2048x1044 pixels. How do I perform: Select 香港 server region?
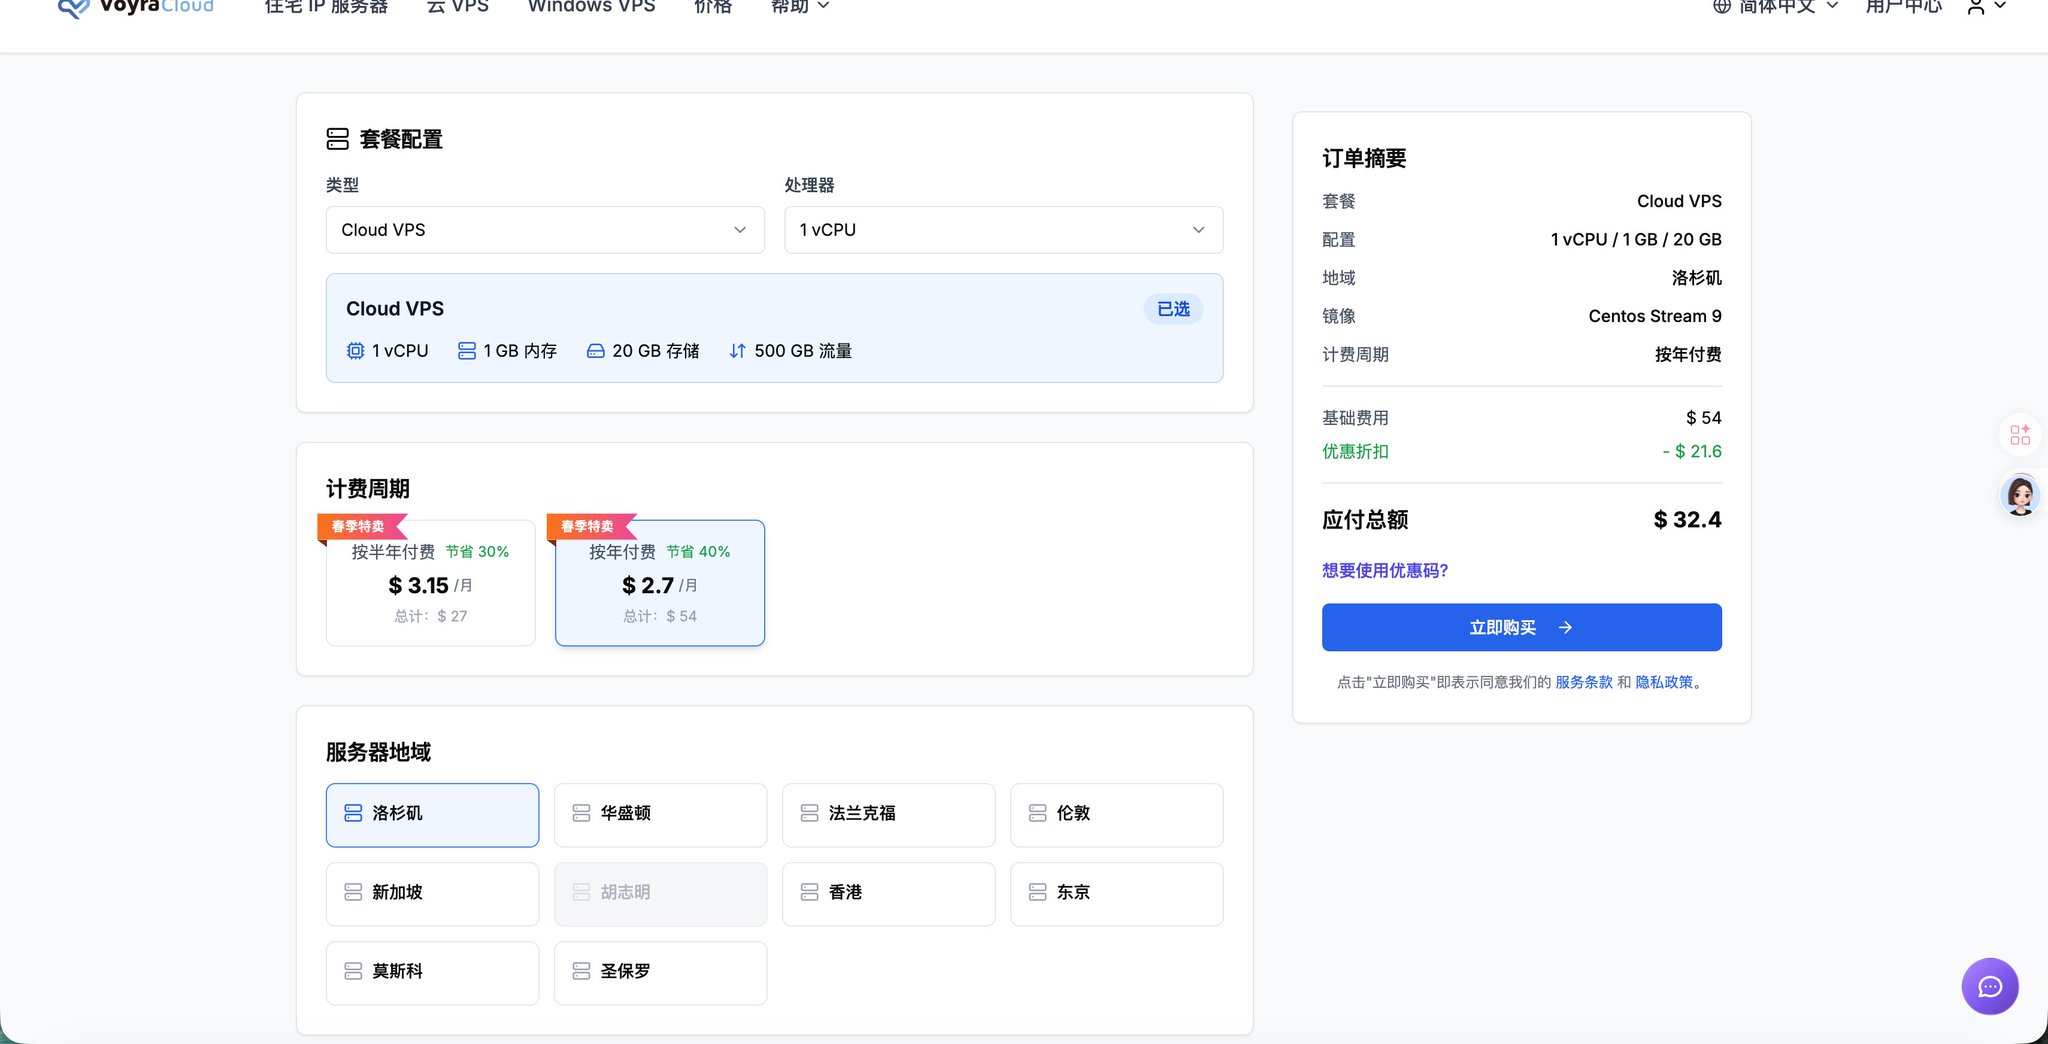(x=888, y=894)
